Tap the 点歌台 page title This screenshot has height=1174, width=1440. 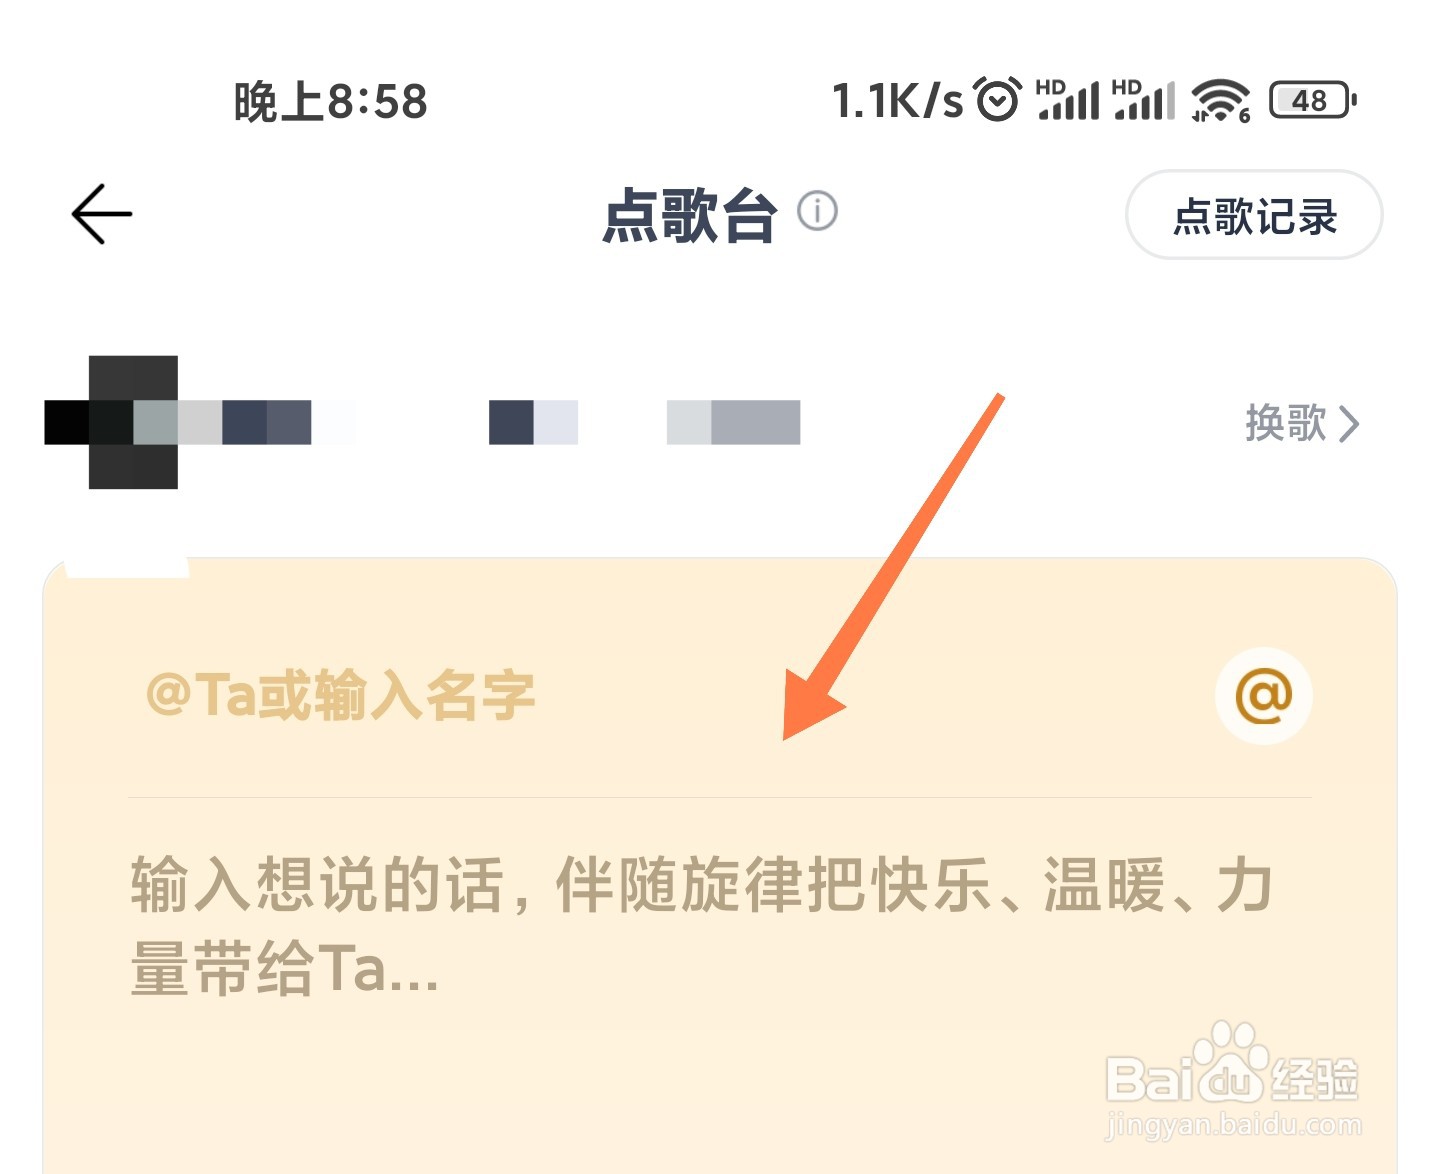tap(689, 214)
